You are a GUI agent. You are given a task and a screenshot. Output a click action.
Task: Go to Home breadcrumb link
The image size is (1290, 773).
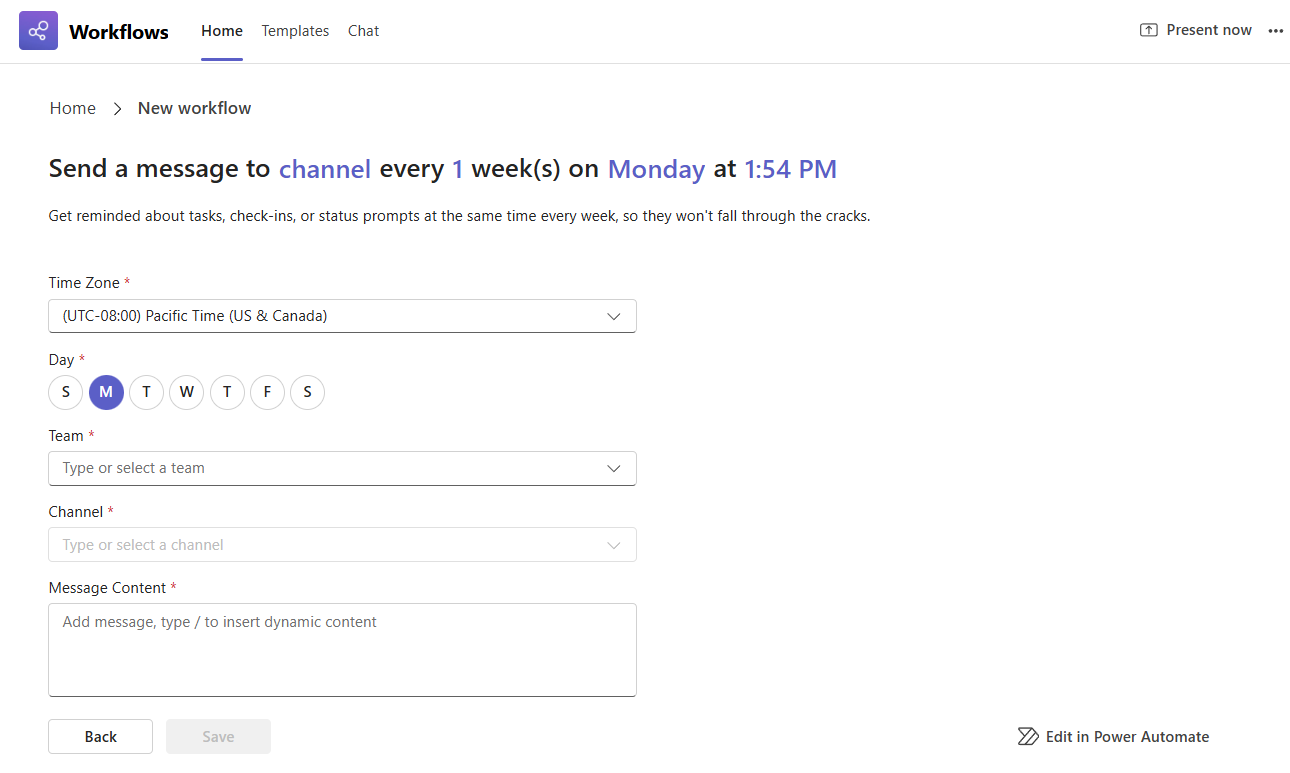pos(73,108)
